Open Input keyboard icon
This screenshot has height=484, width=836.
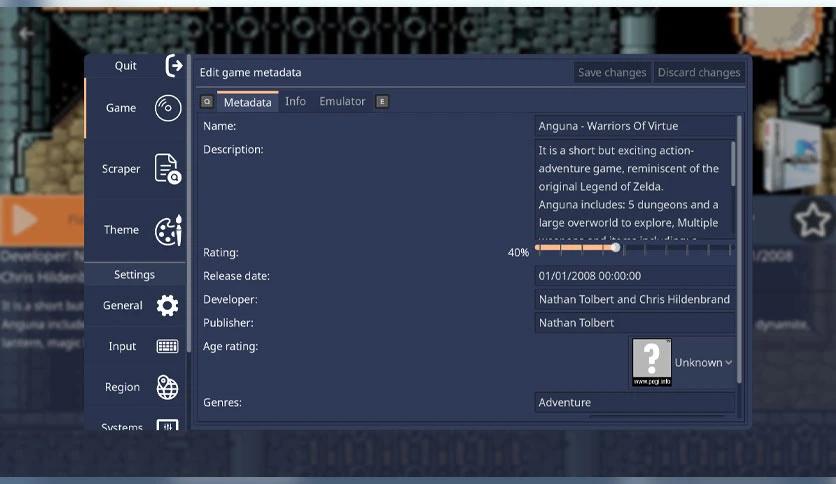167,346
